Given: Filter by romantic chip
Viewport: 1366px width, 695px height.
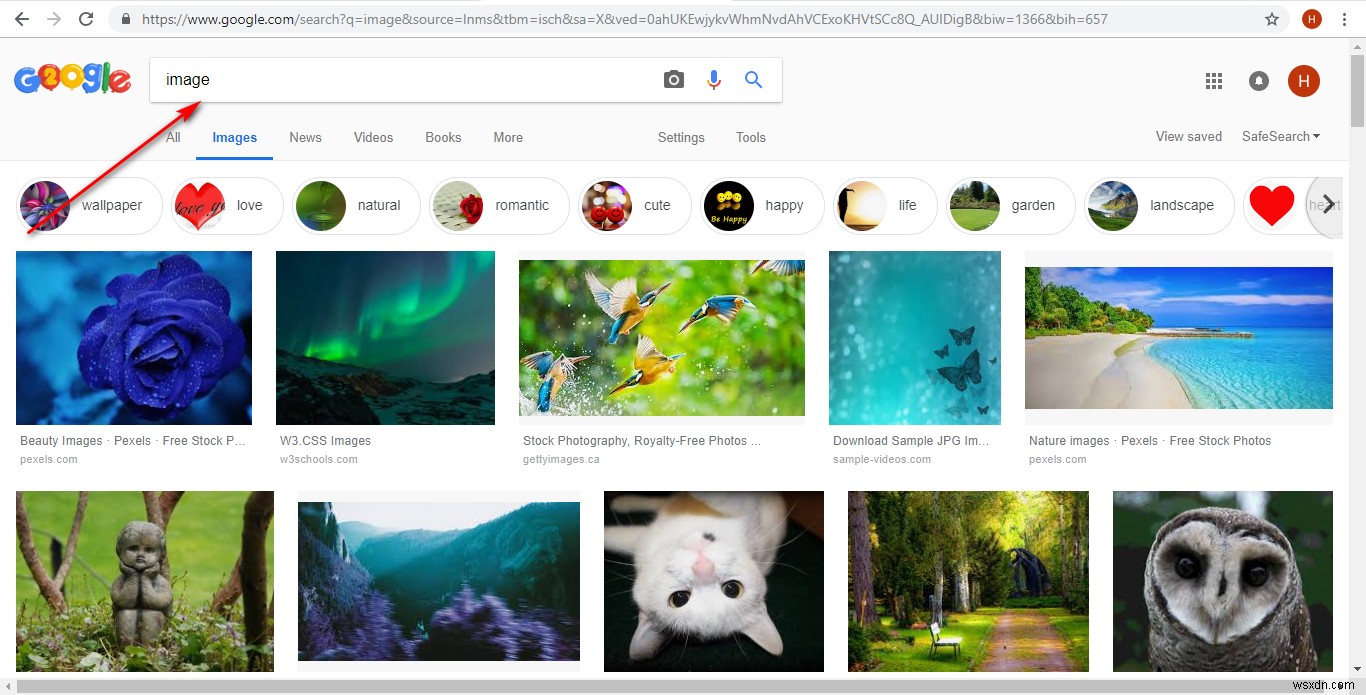Looking at the screenshot, I should pos(499,205).
